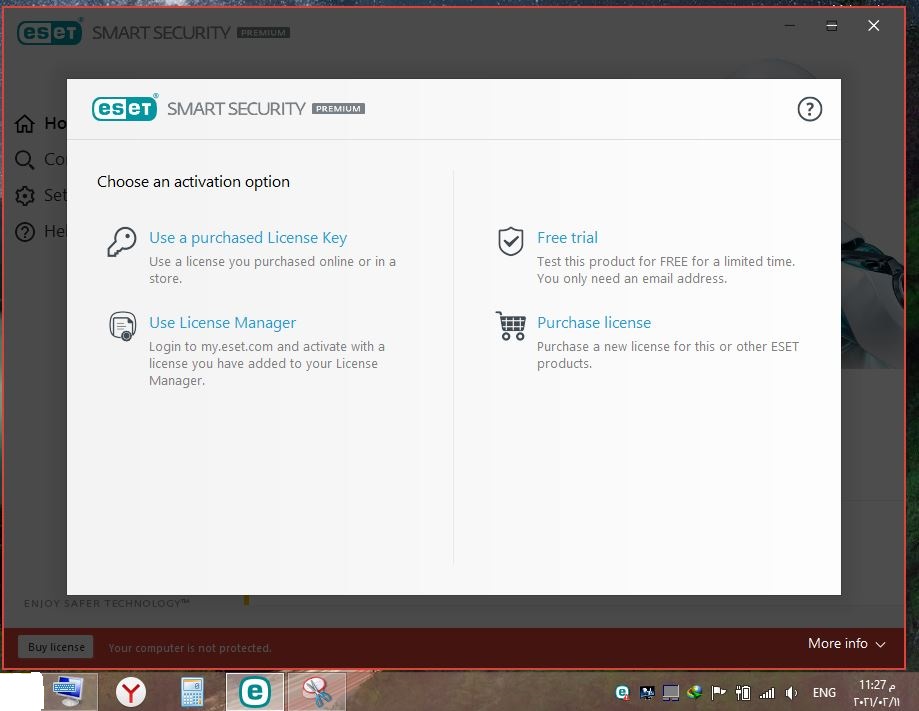Choose Use License Manager option
This screenshot has height=711, width=919.
[222, 322]
